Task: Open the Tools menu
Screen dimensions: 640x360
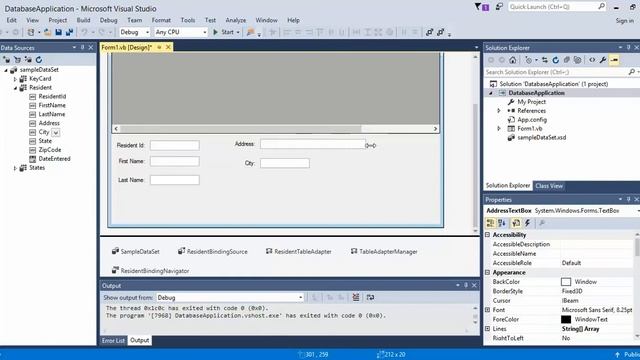Action: point(188,20)
